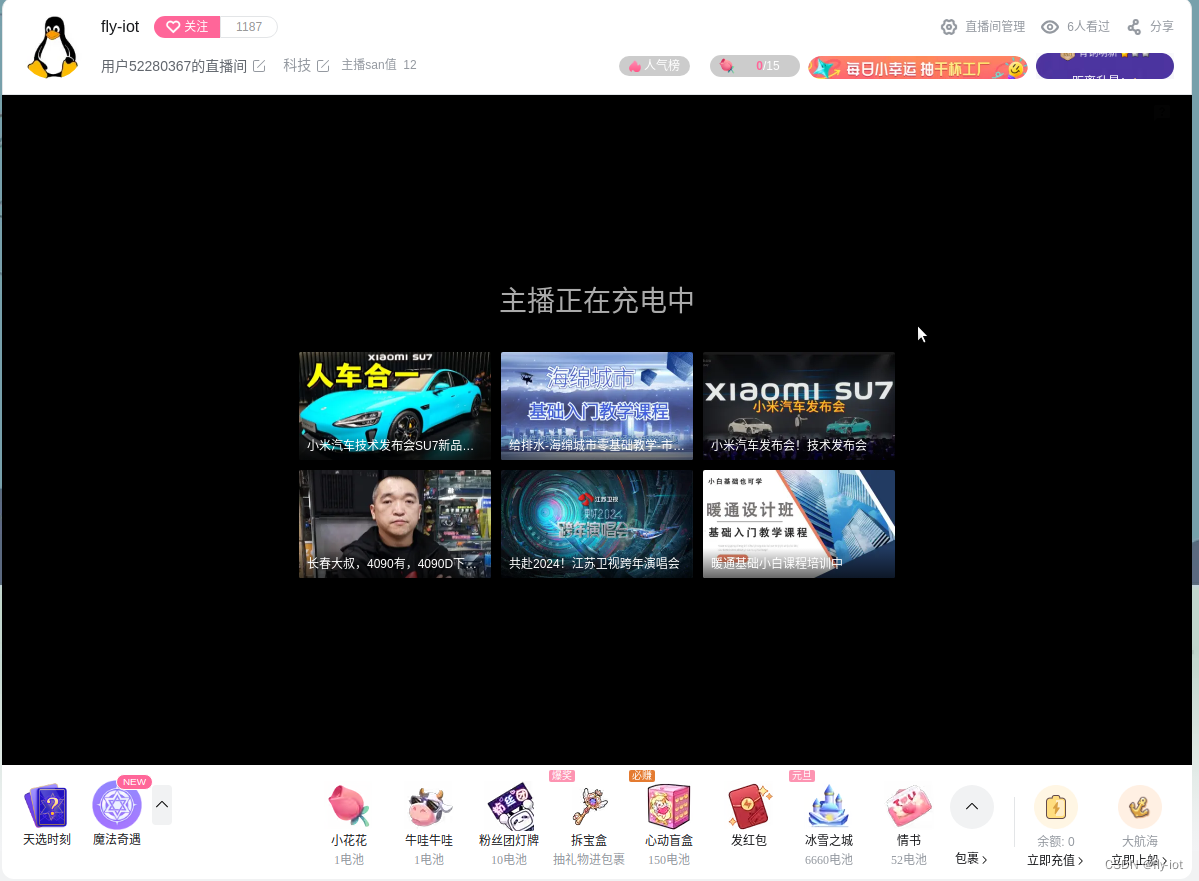Viewport: 1199px width, 881px height.
Task: Edit the 科技 category pencil icon
Action: point(323,66)
